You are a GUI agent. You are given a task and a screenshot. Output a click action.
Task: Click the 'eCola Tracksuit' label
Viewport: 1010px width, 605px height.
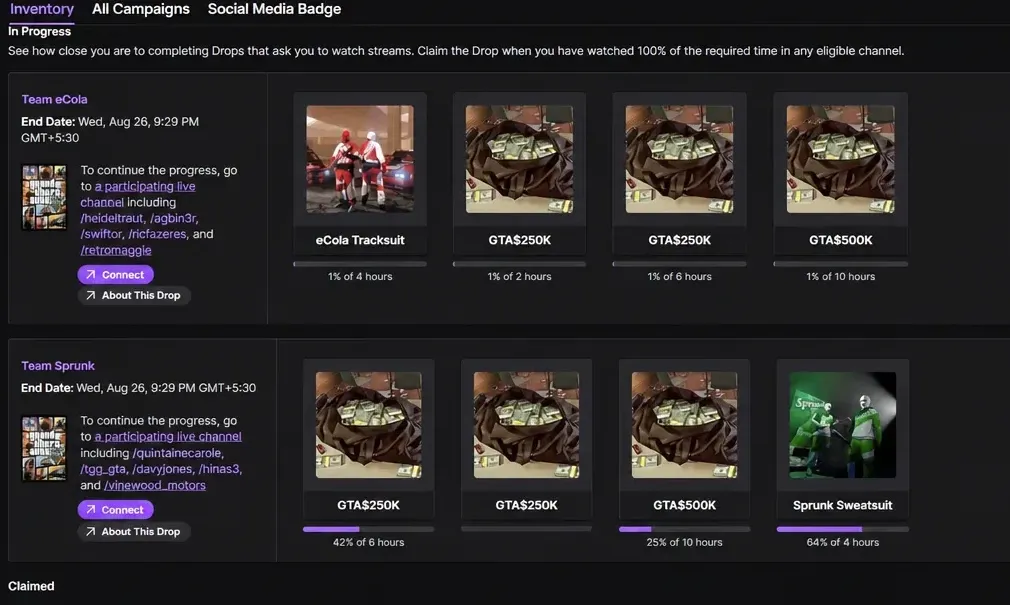coord(360,240)
